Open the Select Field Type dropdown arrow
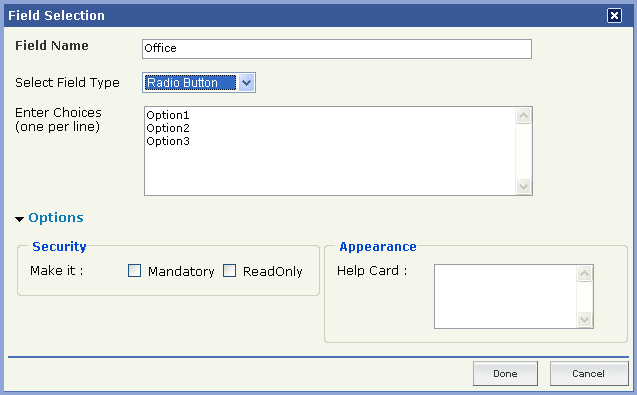The height and width of the screenshot is (395, 637). click(x=246, y=83)
